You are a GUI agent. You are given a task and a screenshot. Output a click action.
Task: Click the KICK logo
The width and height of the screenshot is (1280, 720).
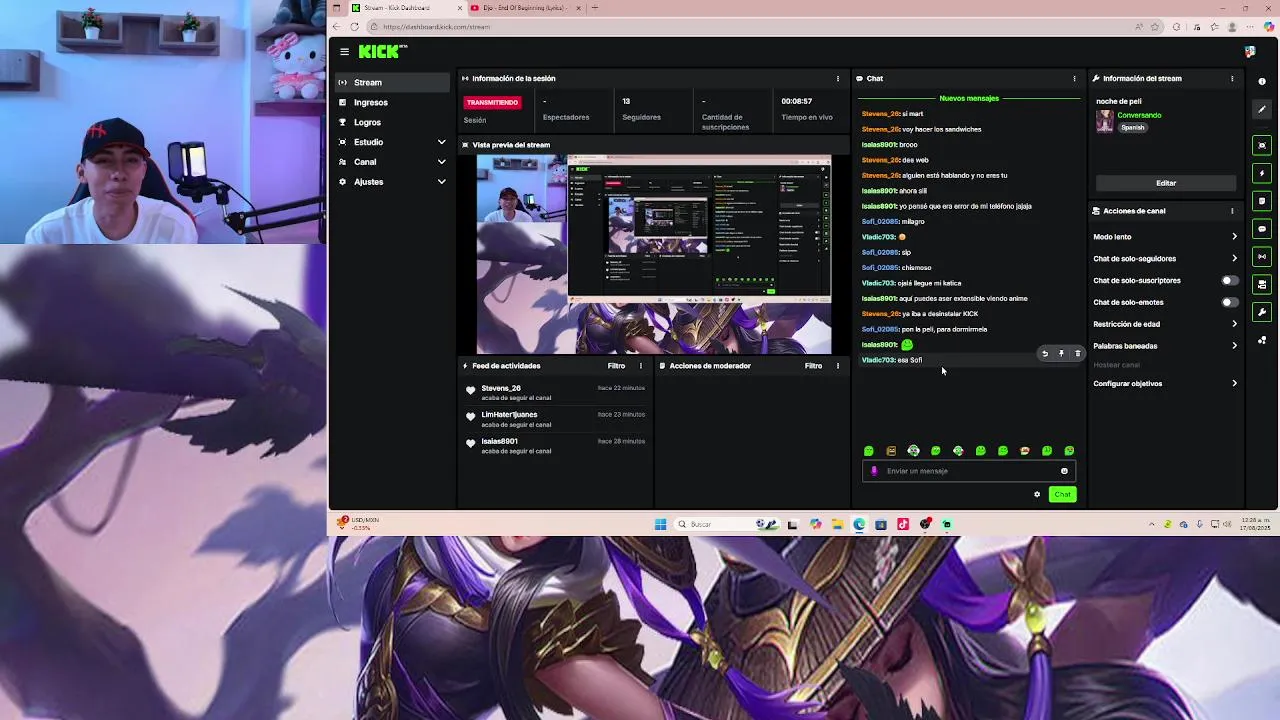[x=382, y=52]
